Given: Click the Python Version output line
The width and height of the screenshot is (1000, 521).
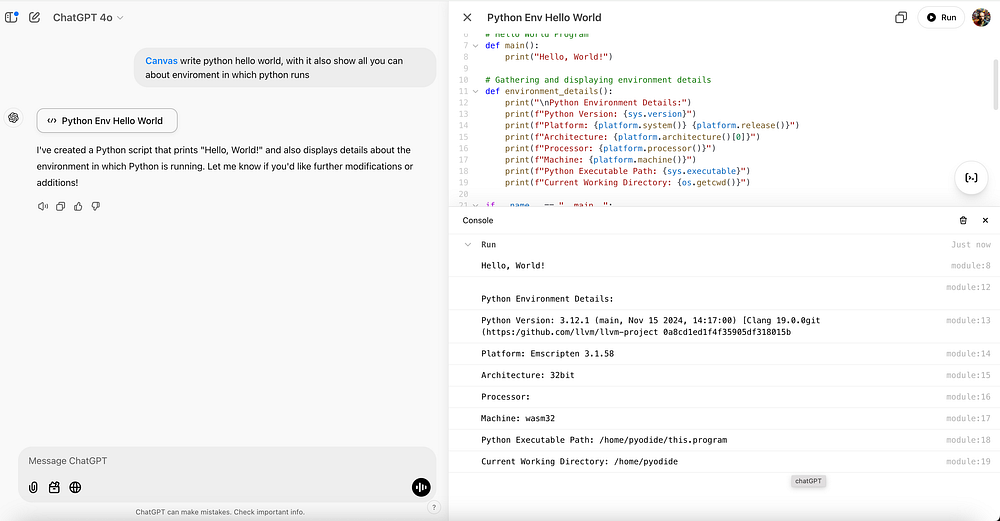Looking at the screenshot, I should (651, 327).
